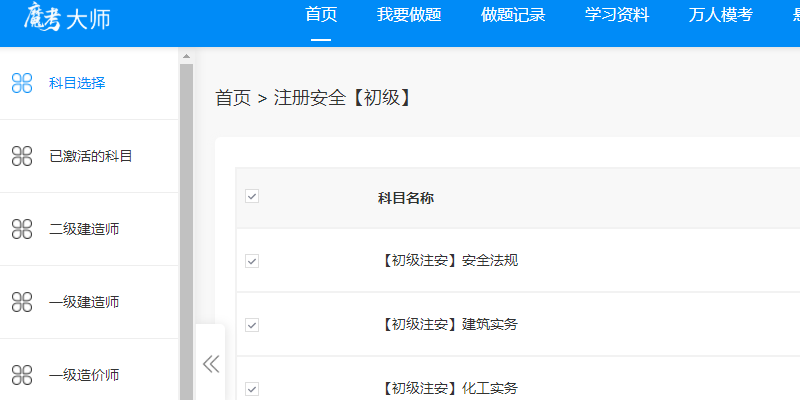This screenshot has width=800, height=400.
Task: Click the 【初级注安】安全法规 subject name
Action: pyautogui.click(x=448, y=261)
